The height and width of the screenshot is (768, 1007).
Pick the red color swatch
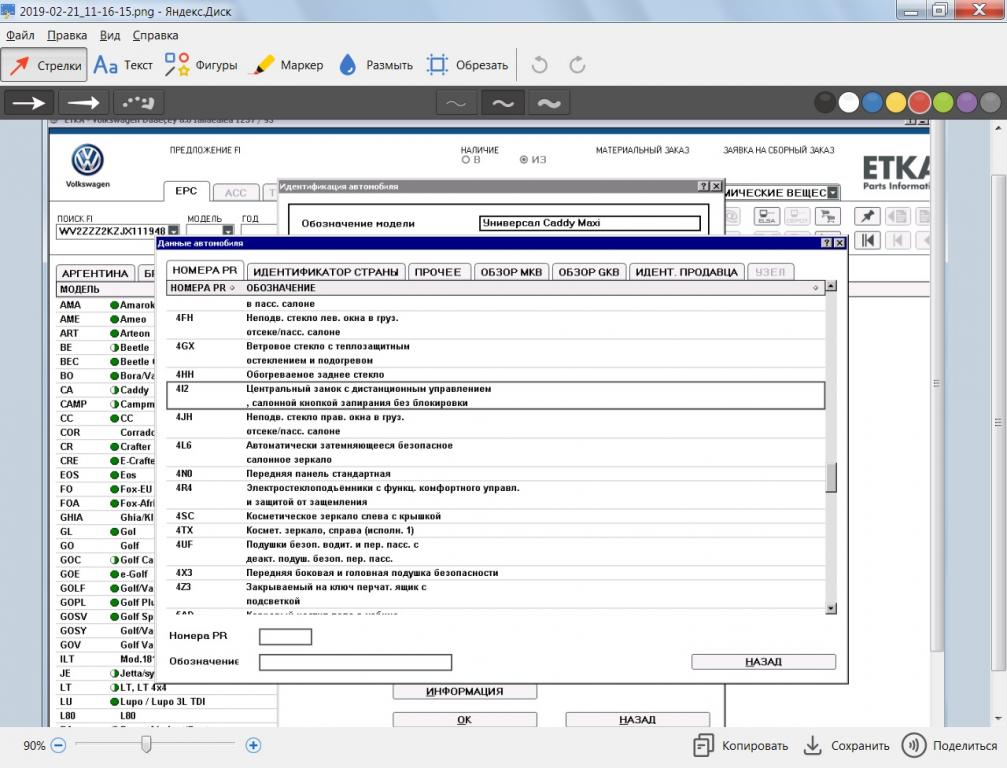coord(920,103)
